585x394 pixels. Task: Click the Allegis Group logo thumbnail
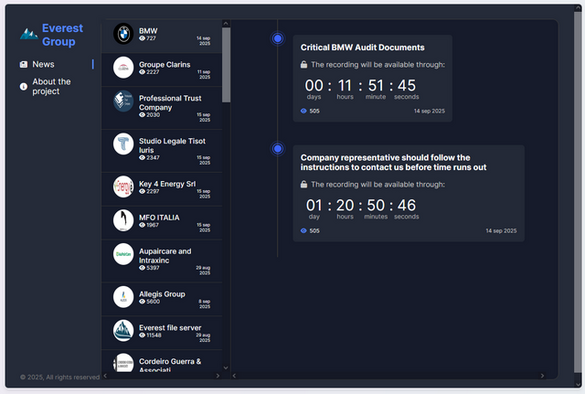pyautogui.click(x=123, y=297)
